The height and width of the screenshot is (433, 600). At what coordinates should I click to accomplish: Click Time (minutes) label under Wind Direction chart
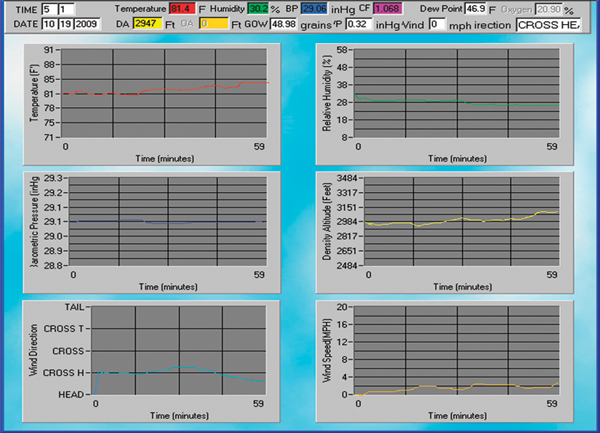(x=179, y=415)
